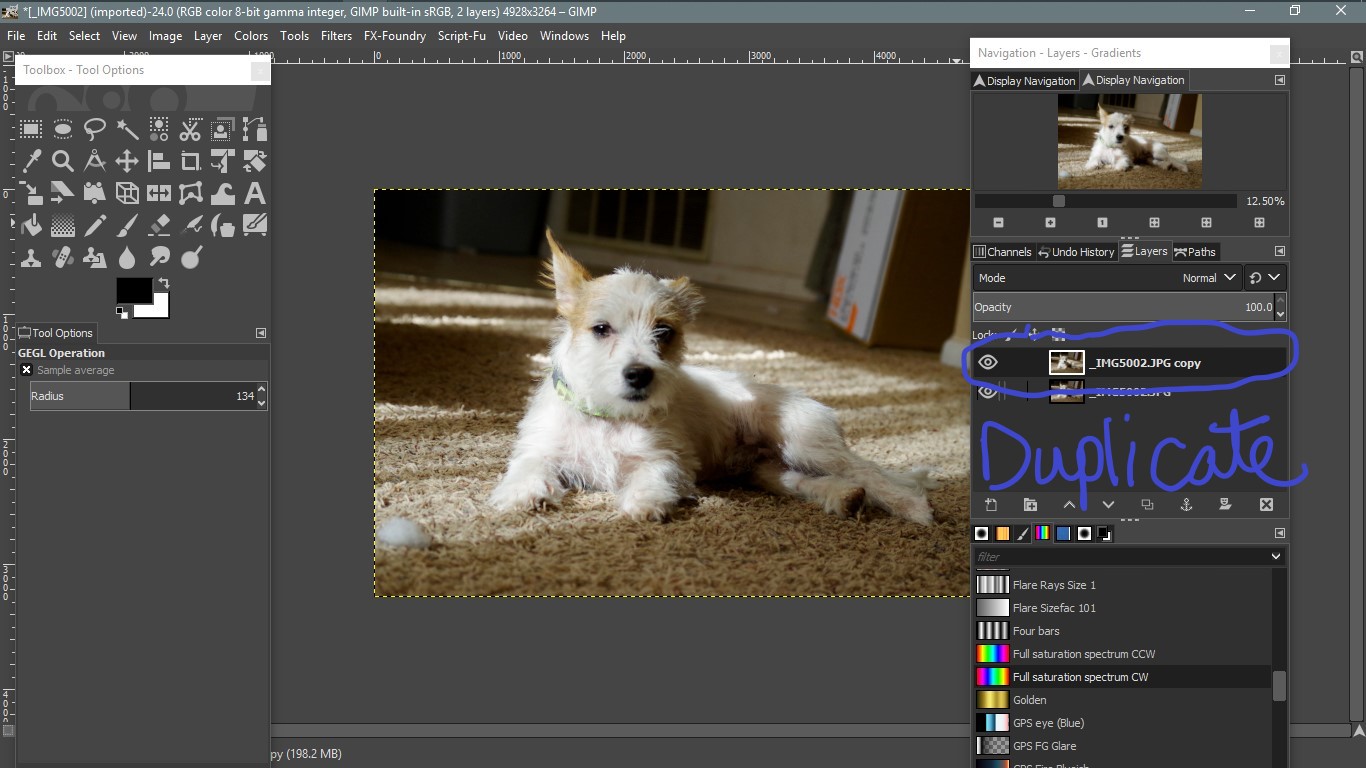Click the foreground black color swatch
1366x768 pixels.
134,290
